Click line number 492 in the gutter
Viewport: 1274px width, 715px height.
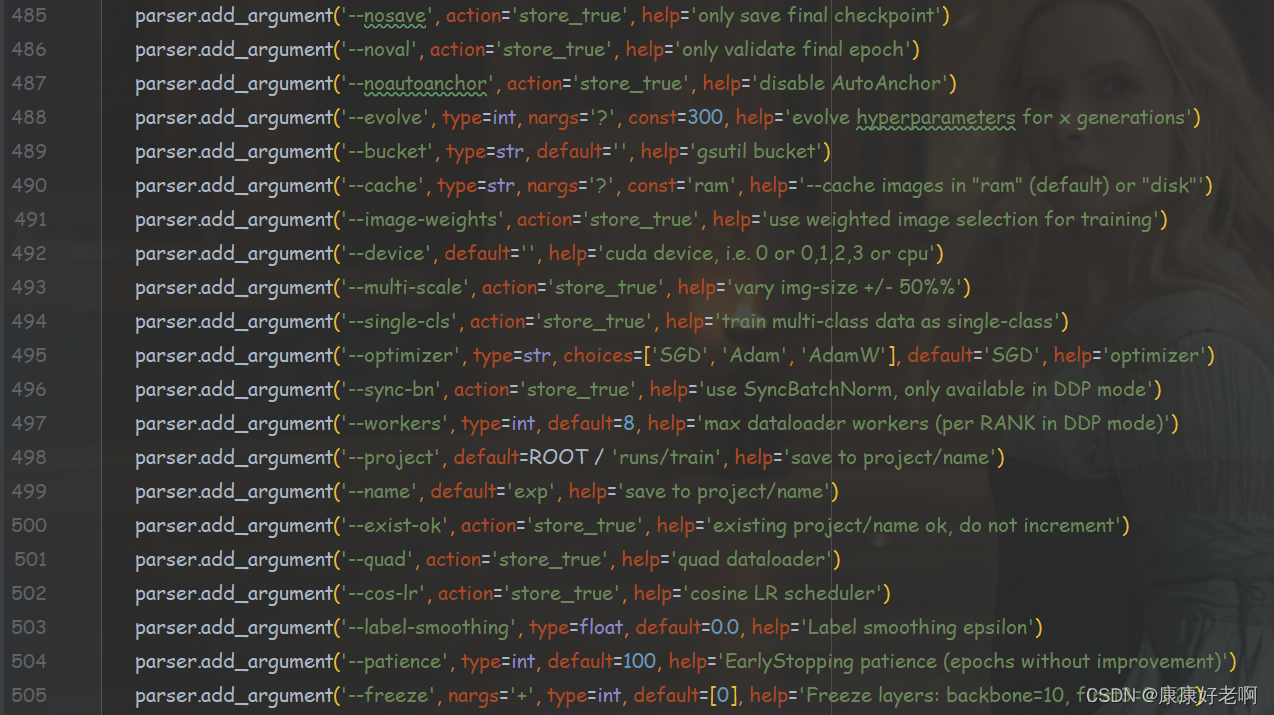tap(29, 253)
